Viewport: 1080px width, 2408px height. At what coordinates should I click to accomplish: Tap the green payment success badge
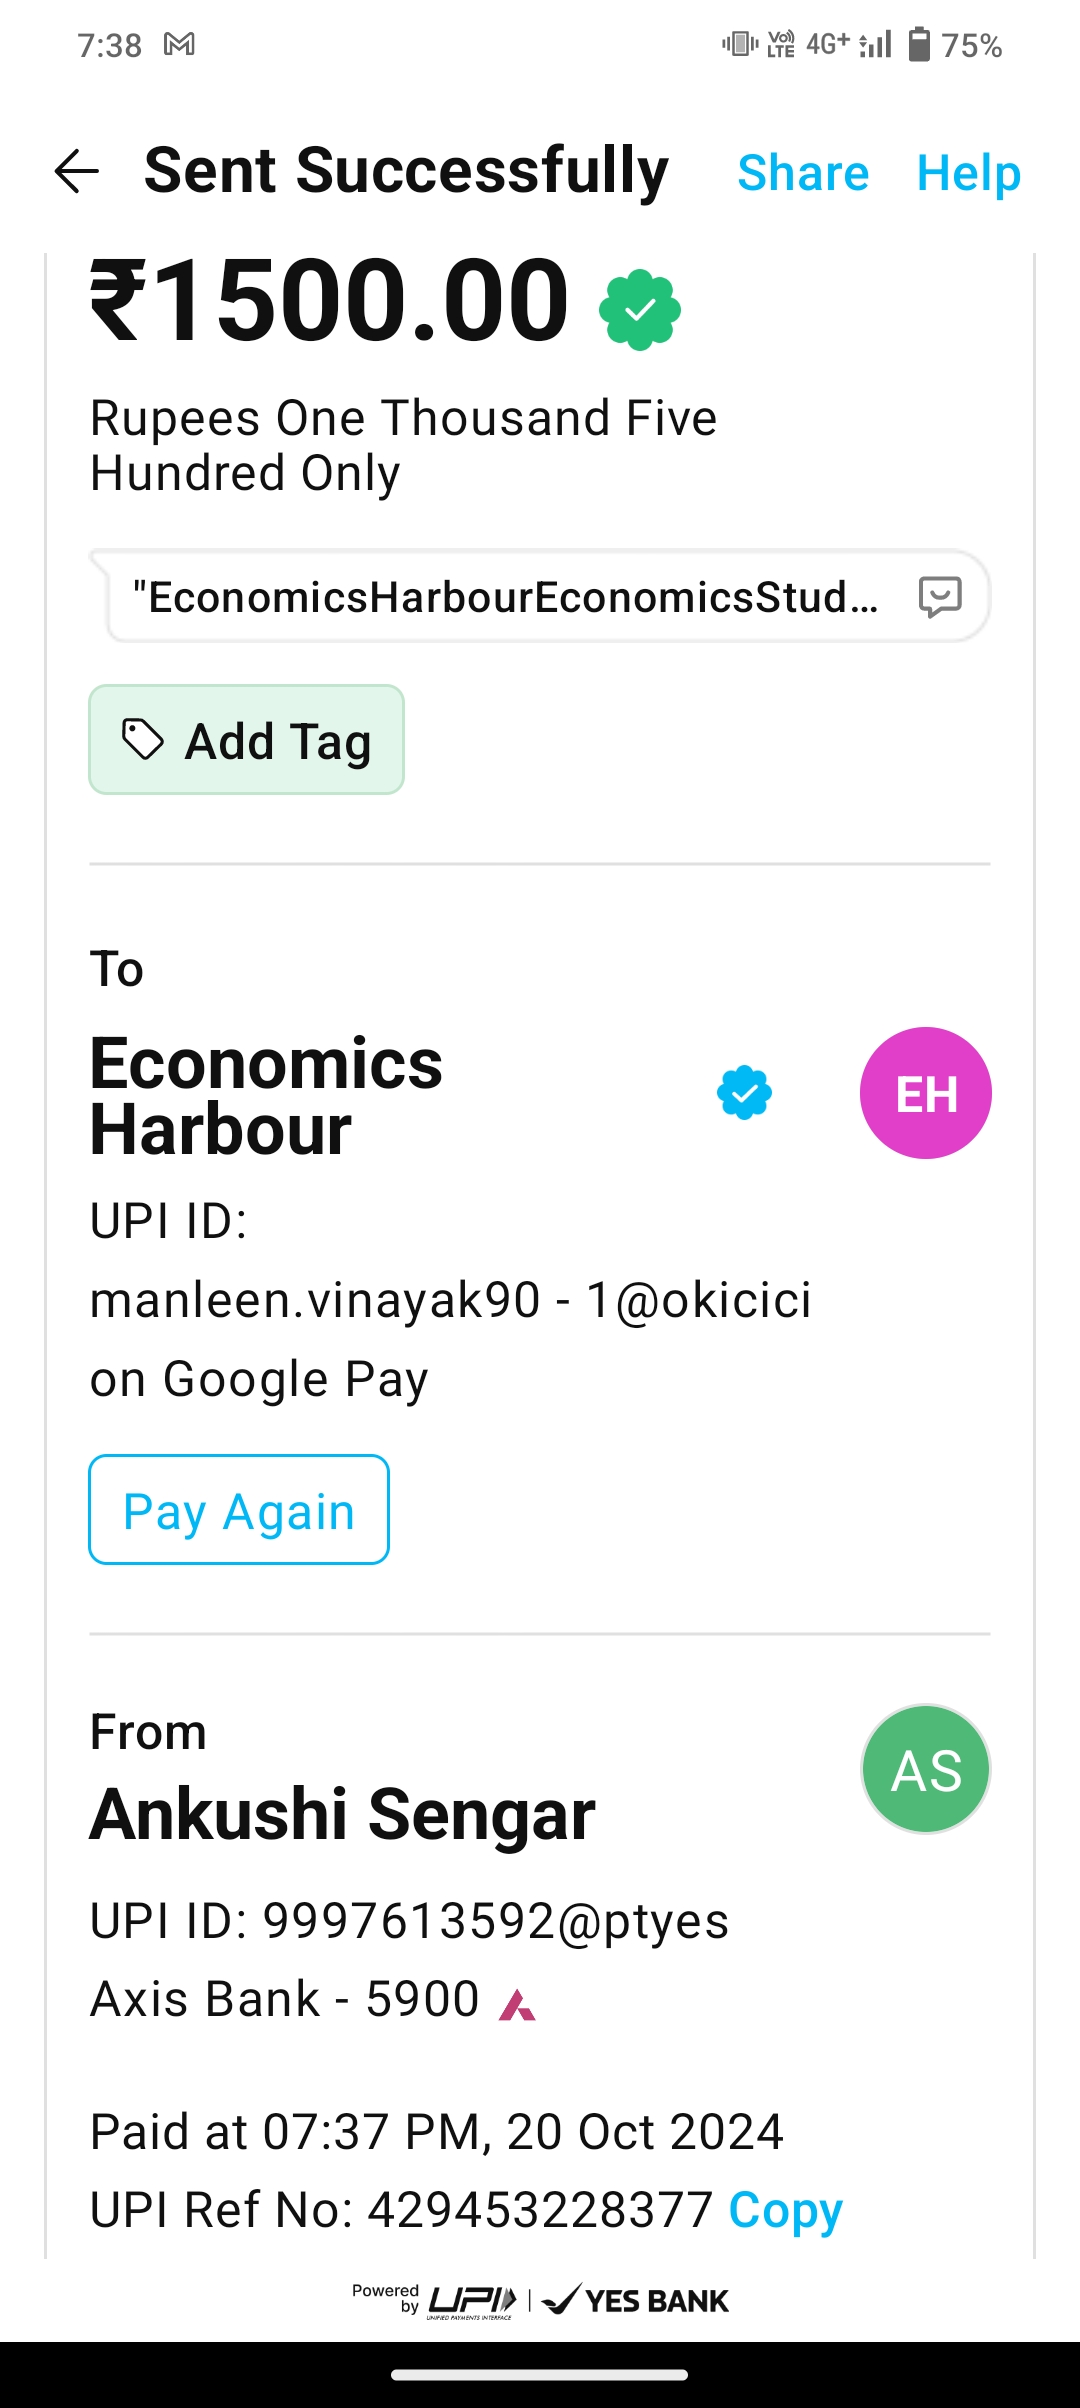(x=640, y=310)
